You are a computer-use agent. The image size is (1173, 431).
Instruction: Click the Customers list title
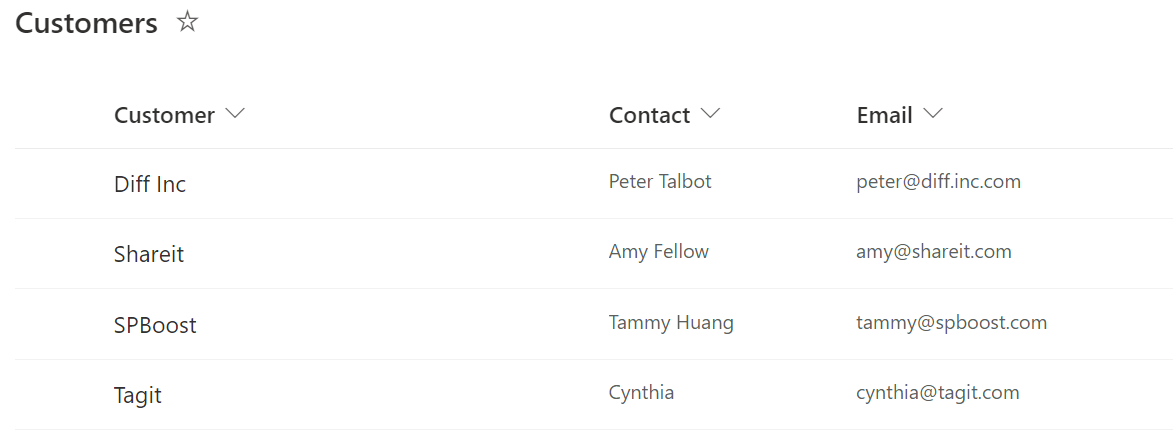(87, 23)
